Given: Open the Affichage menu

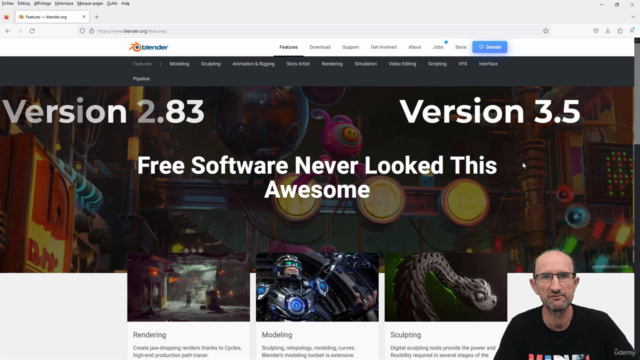Looking at the screenshot, I should click(42, 3).
